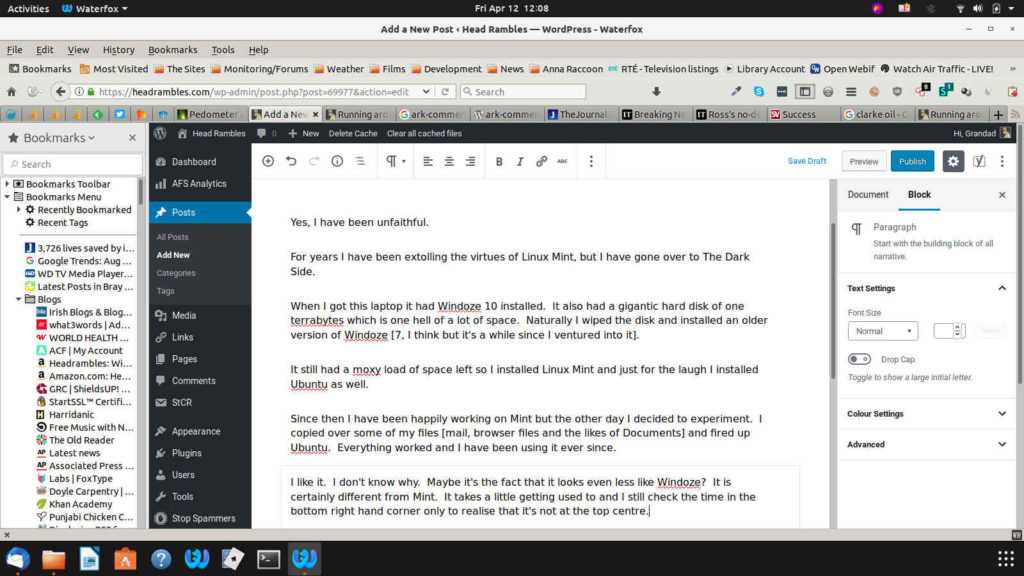1024x576 pixels.
Task: Go to browser home page icon
Action: click(12, 92)
